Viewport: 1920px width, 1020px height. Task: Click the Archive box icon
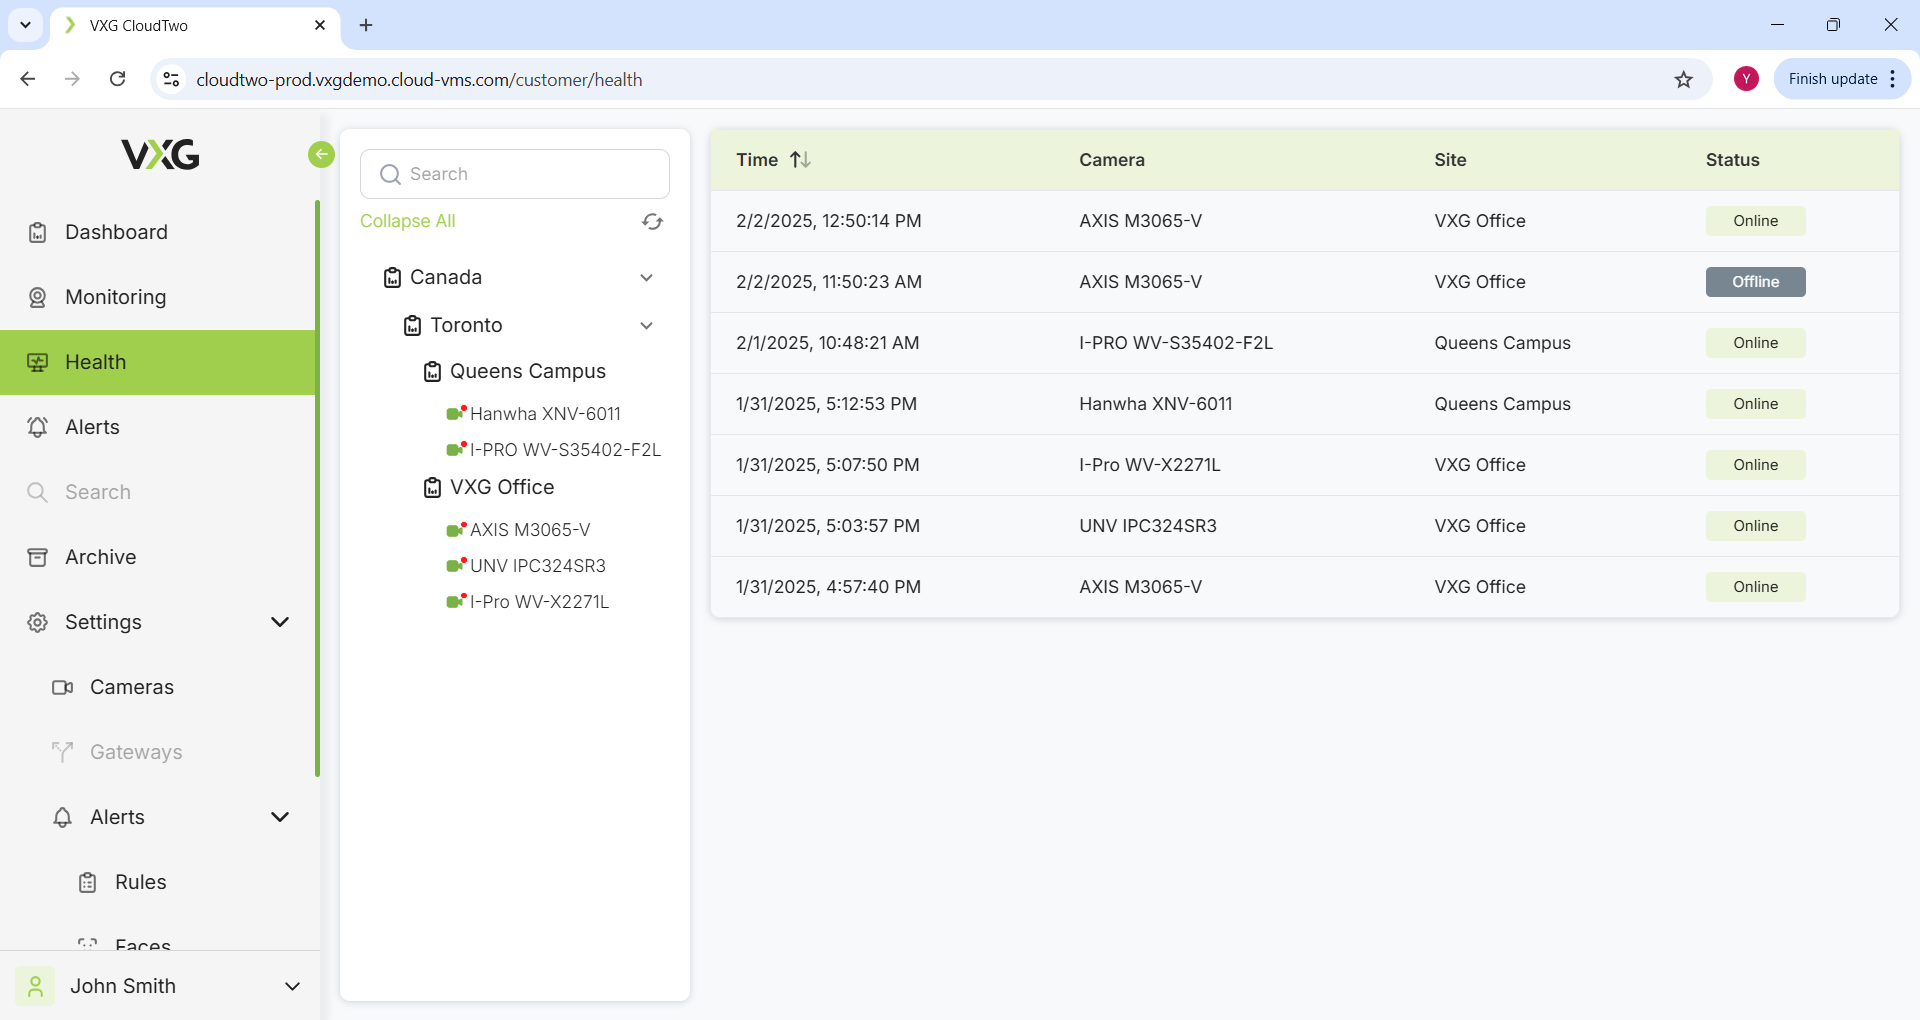[38, 557]
